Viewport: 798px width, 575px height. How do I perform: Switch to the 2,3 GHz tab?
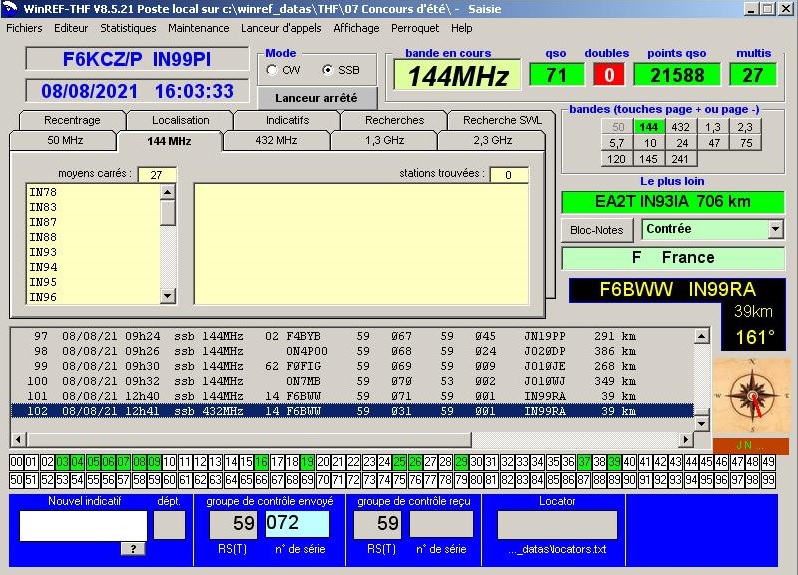pos(492,140)
